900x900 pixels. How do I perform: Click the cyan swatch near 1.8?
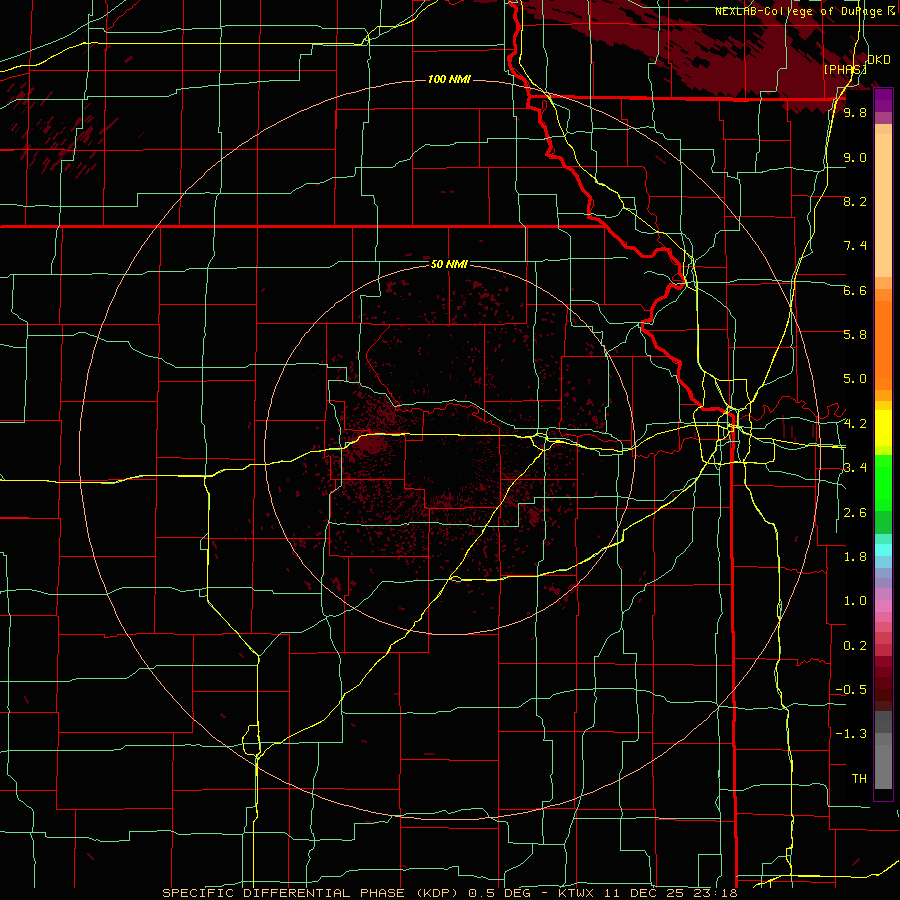pyautogui.click(x=883, y=550)
